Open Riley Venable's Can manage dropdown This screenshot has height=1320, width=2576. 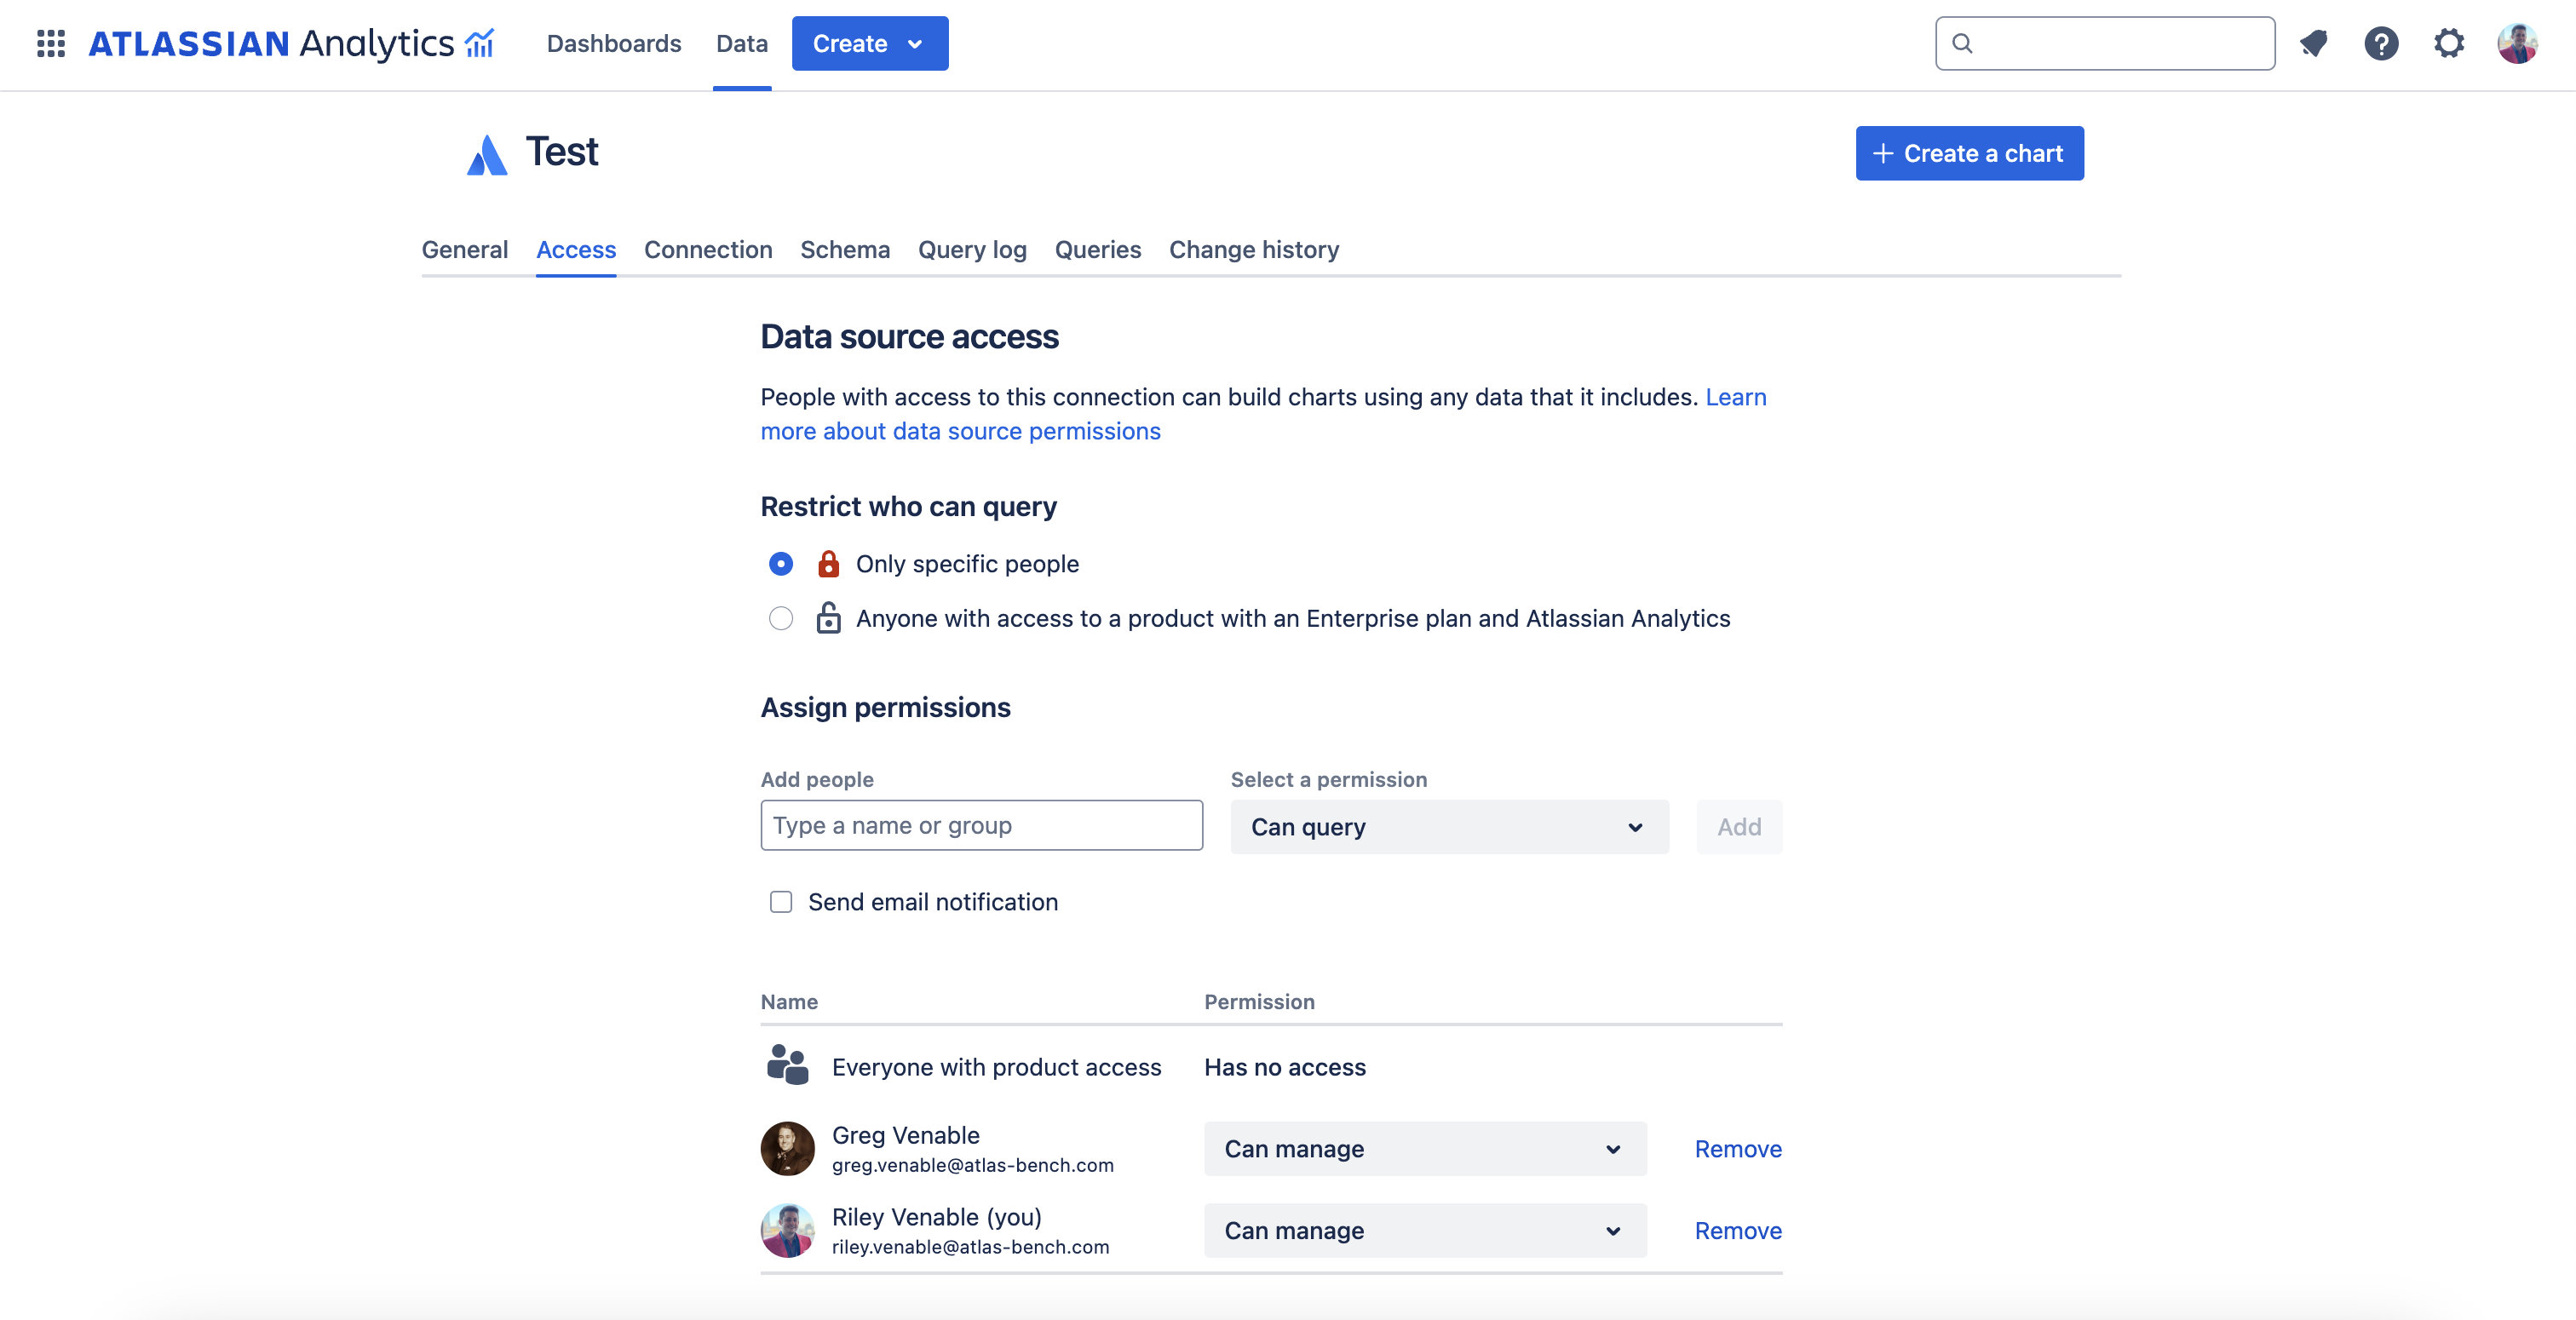click(x=1425, y=1230)
